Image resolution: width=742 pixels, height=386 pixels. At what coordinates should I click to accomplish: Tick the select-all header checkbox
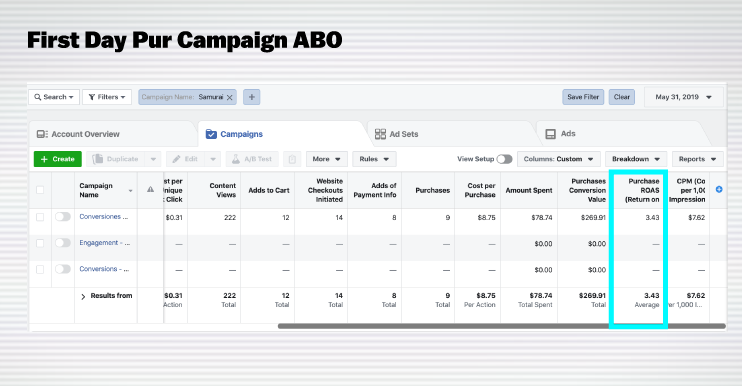(40, 190)
